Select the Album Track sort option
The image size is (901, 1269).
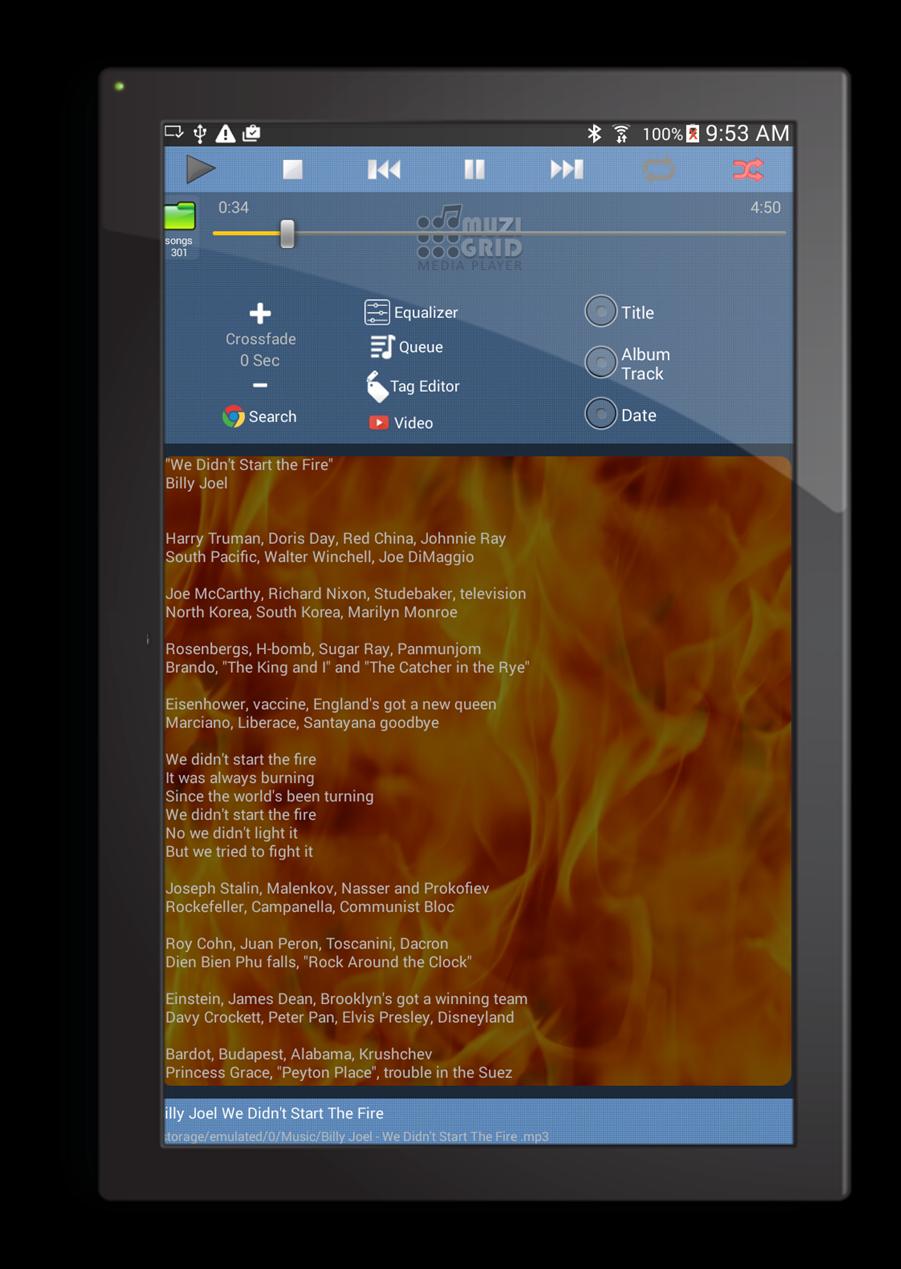tap(601, 363)
